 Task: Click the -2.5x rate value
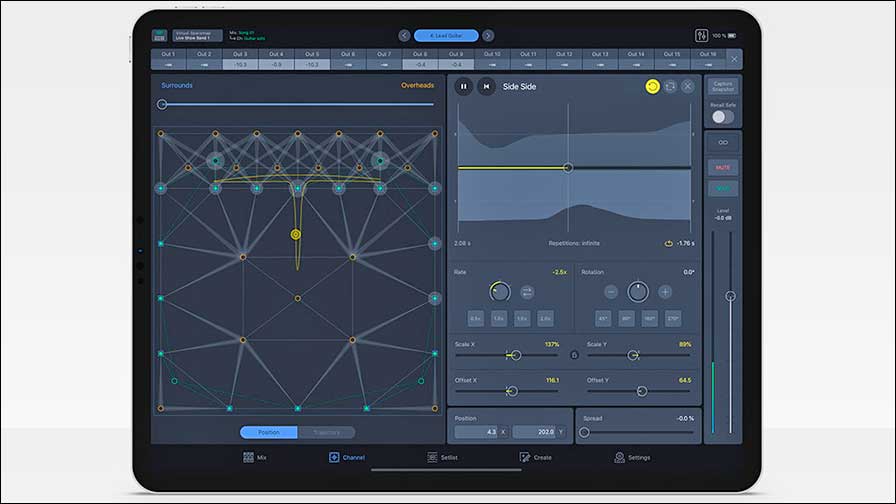[x=559, y=273]
